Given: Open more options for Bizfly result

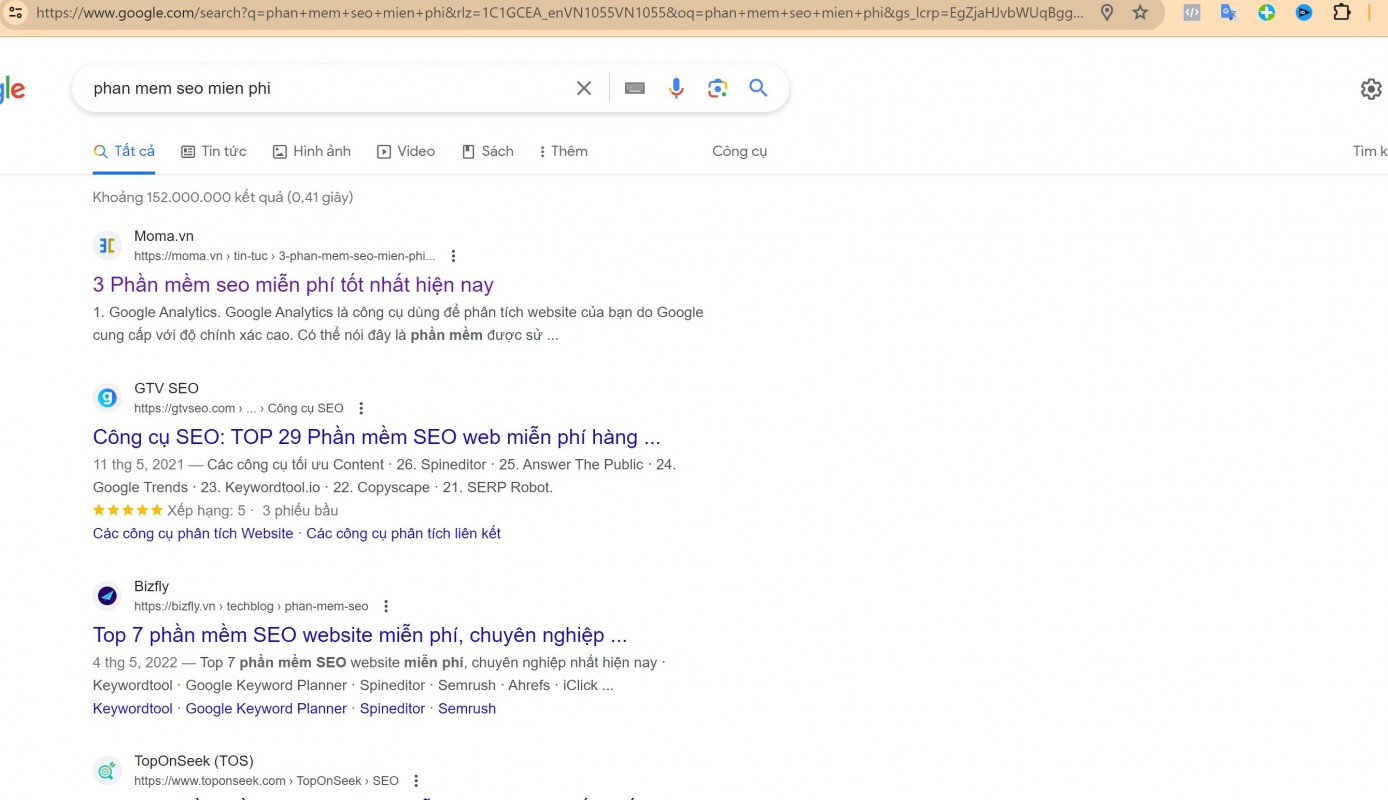Looking at the screenshot, I should [x=386, y=606].
